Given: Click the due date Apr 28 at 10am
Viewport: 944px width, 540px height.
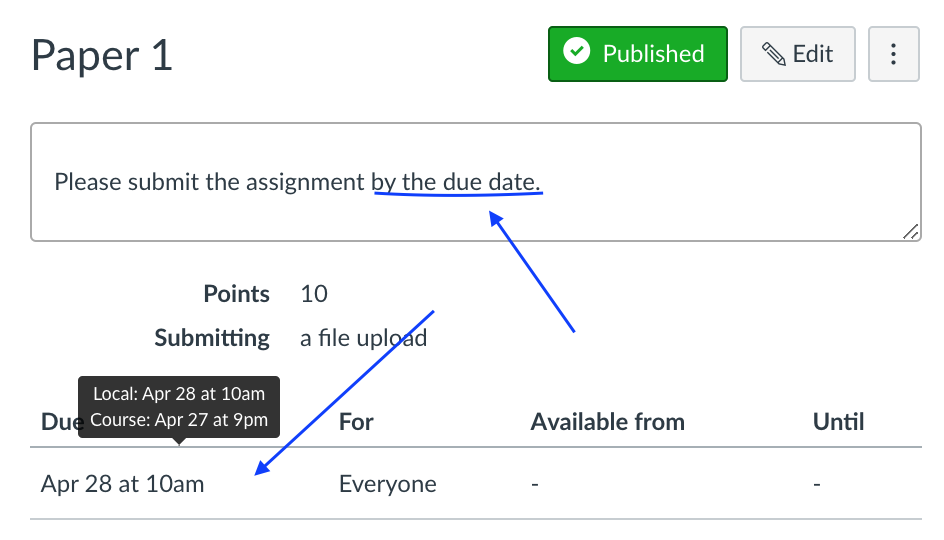Looking at the screenshot, I should coord(122,485).
